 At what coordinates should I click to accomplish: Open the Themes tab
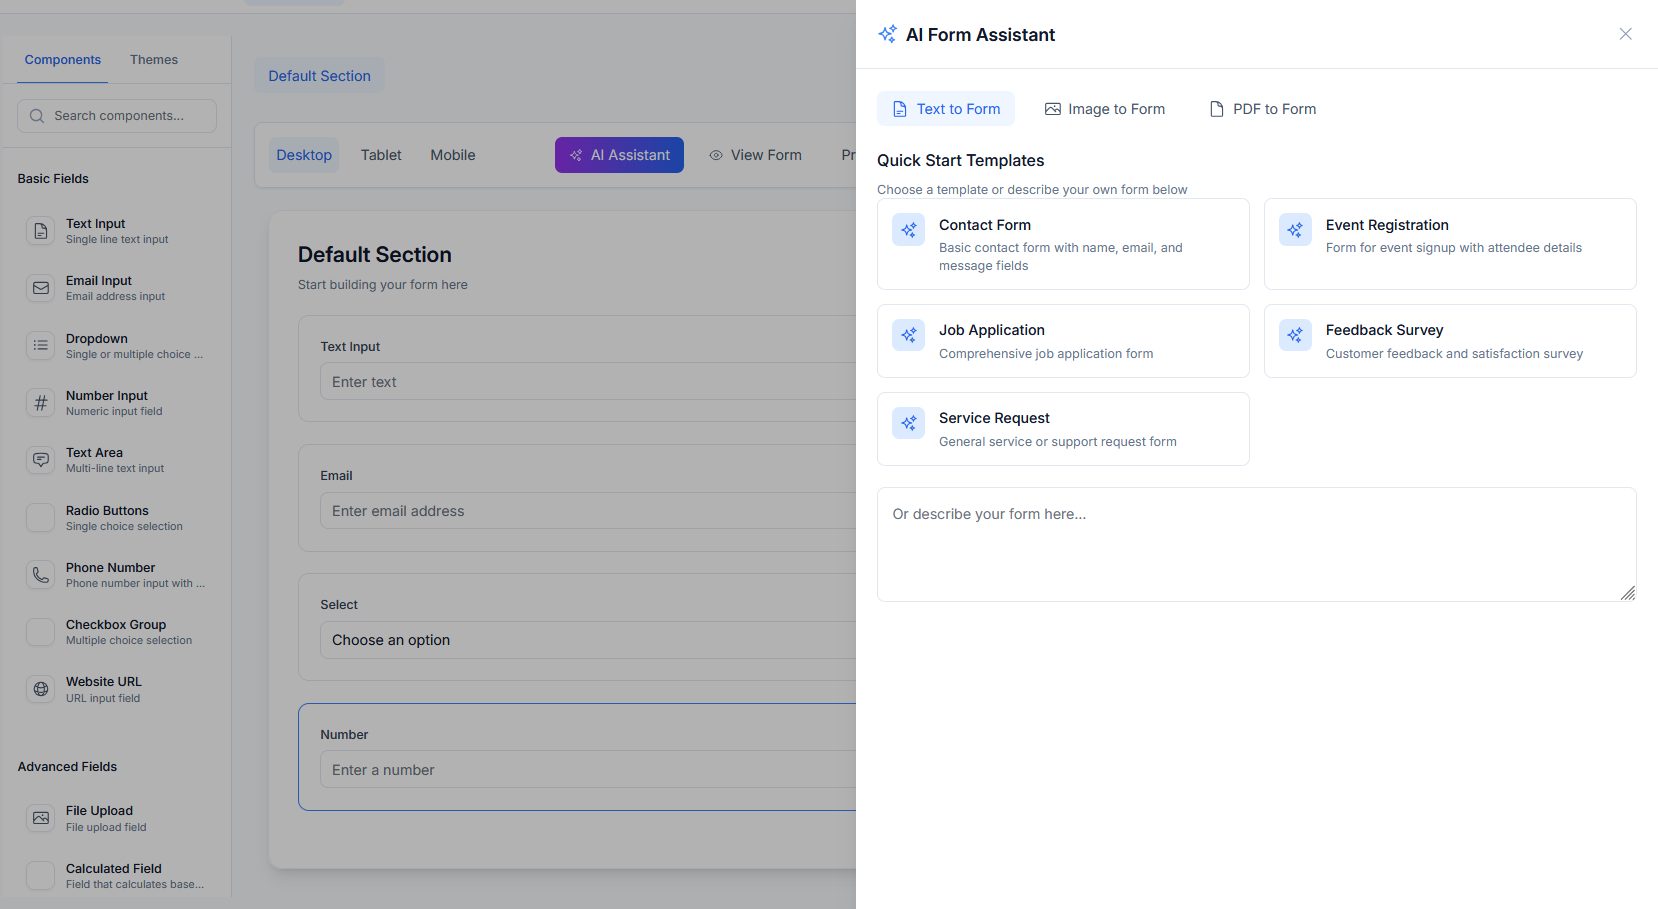tap(154, 60)
